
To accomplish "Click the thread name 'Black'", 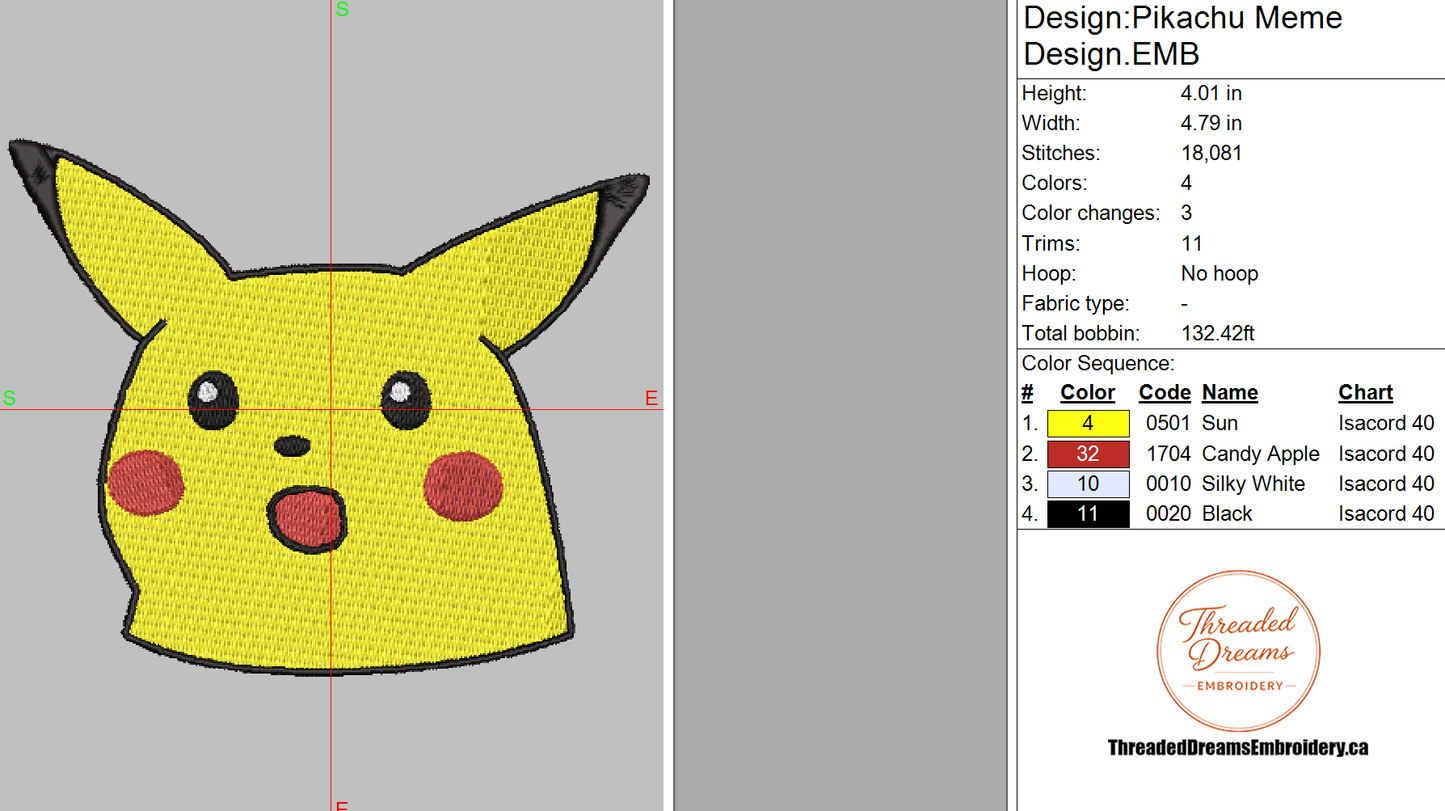I will [1227, 514].
